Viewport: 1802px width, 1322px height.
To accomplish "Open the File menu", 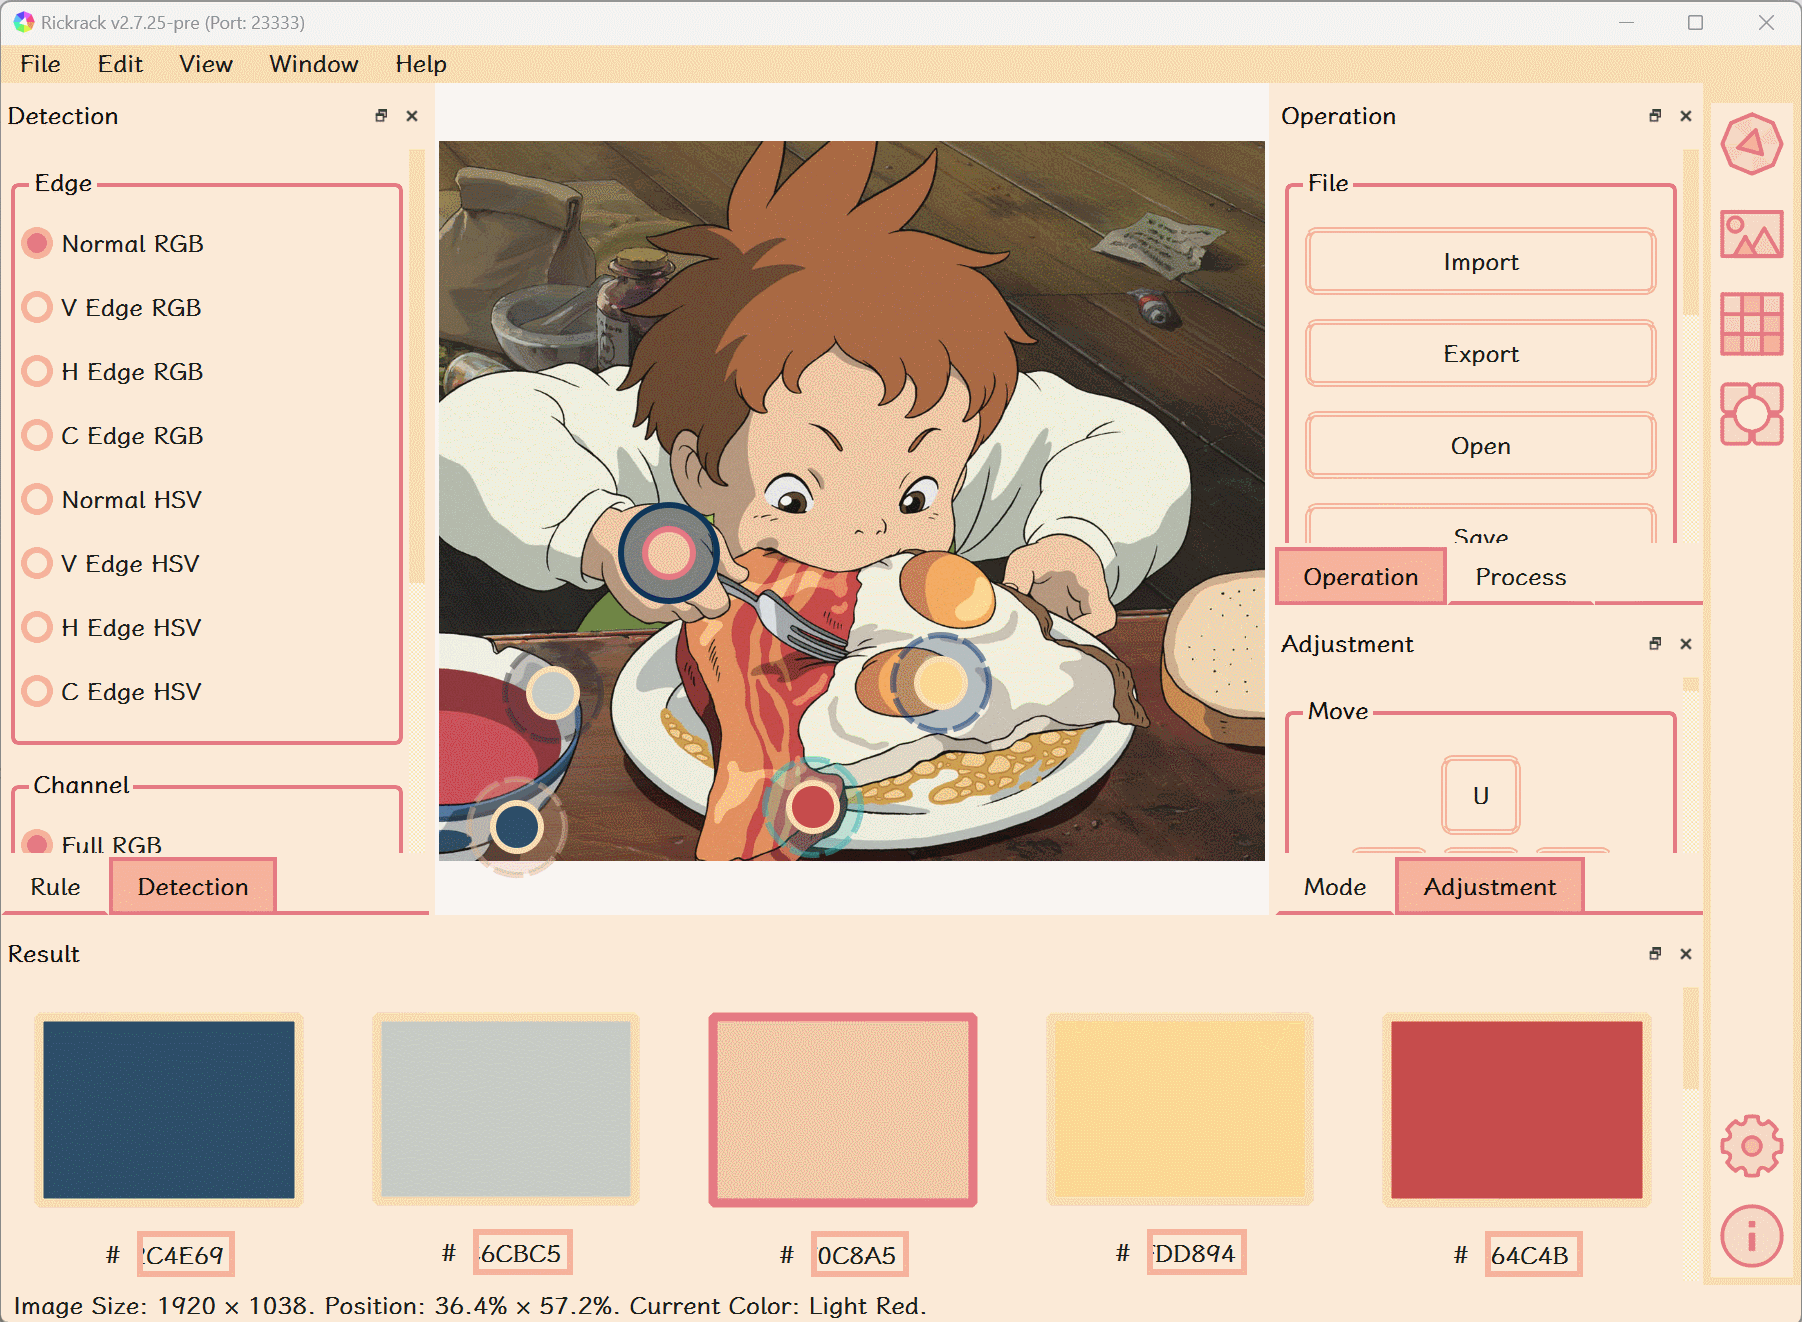I will point(40,64).
